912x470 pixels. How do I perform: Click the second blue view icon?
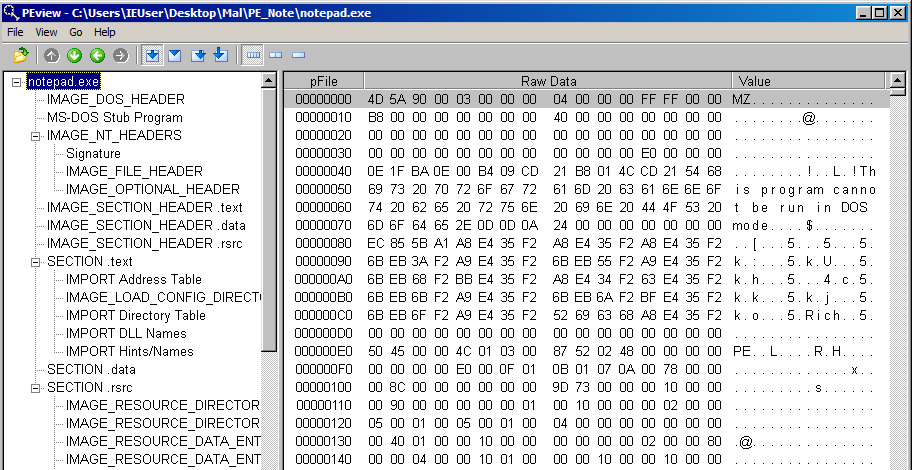175,55
